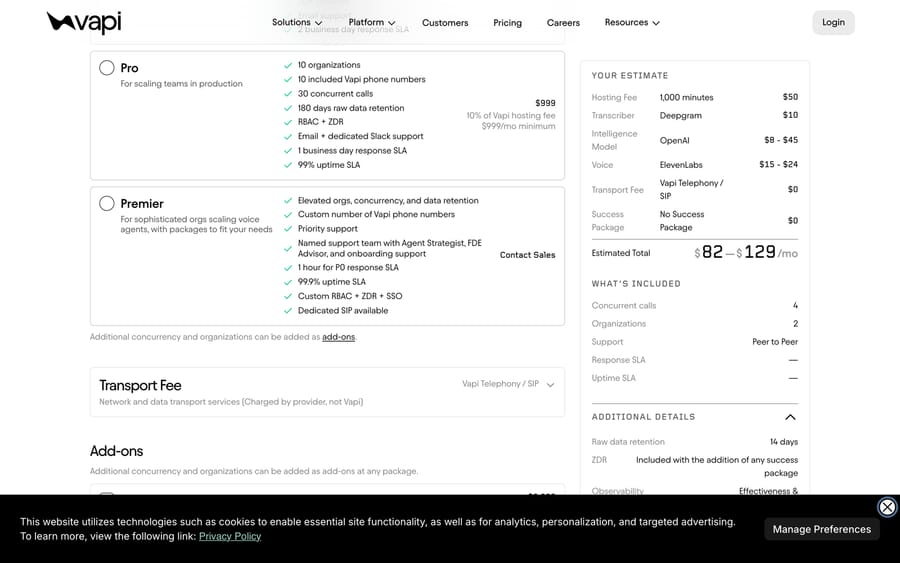Follow the add-ons link
The width and height of the screenshot is (900, 563).
(339, 337)
